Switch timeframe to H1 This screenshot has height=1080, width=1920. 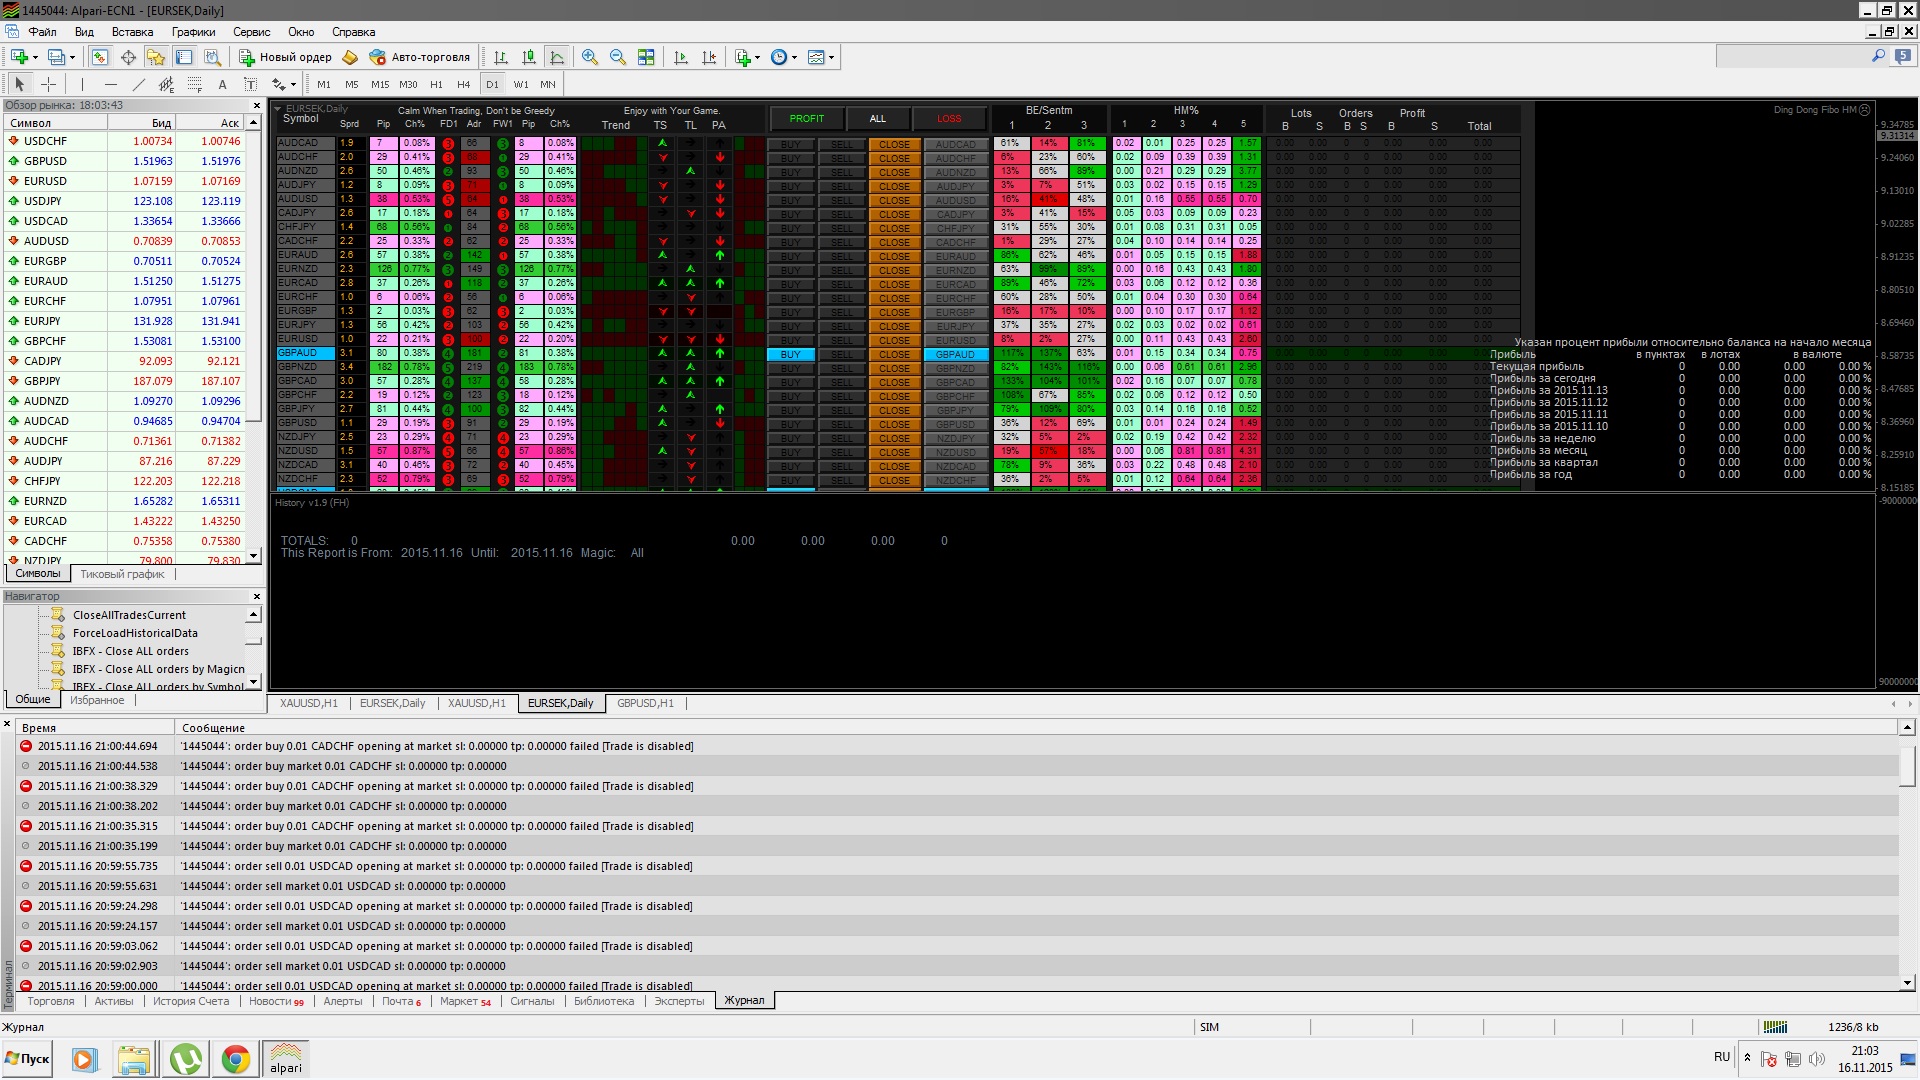pos(436,84)
